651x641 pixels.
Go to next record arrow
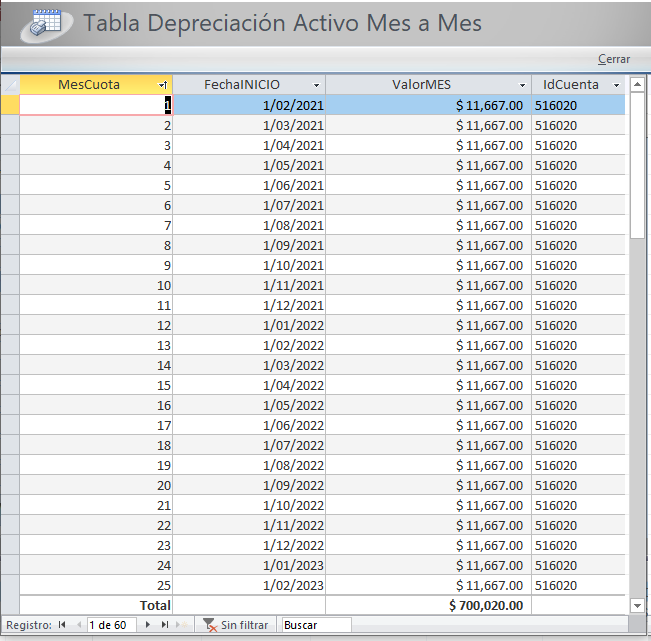(x=149, y=625)
